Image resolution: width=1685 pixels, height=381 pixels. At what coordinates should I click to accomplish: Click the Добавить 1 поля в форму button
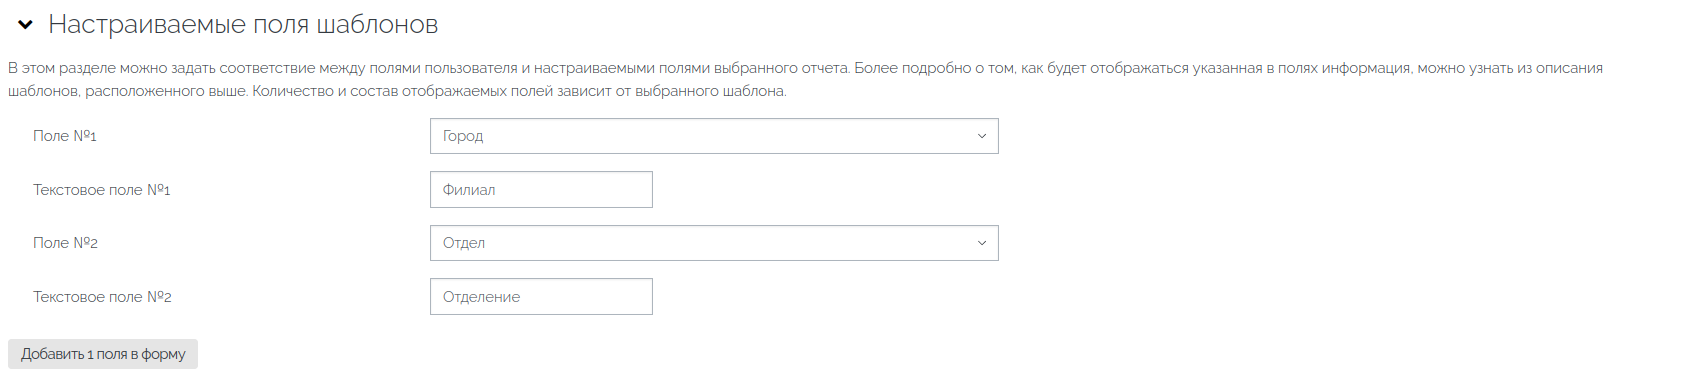(103, 354)
